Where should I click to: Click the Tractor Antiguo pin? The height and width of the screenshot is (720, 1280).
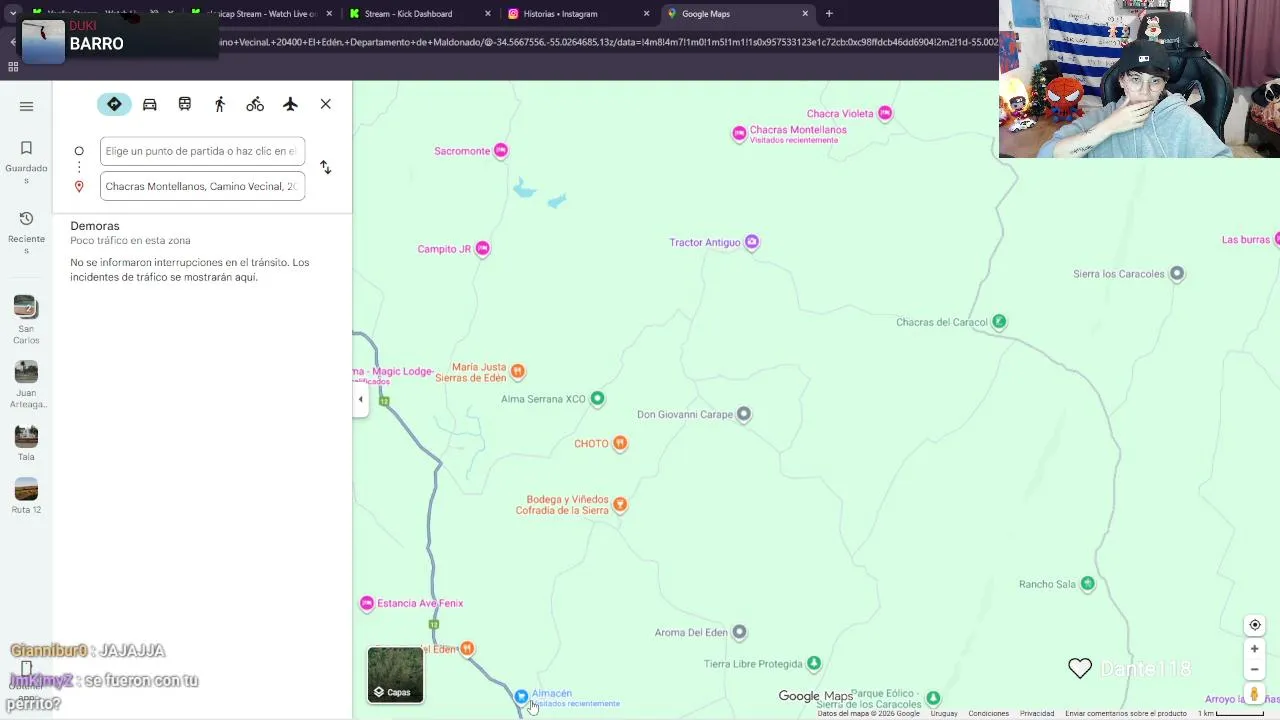pyautogui.click(x=752, y=242)
